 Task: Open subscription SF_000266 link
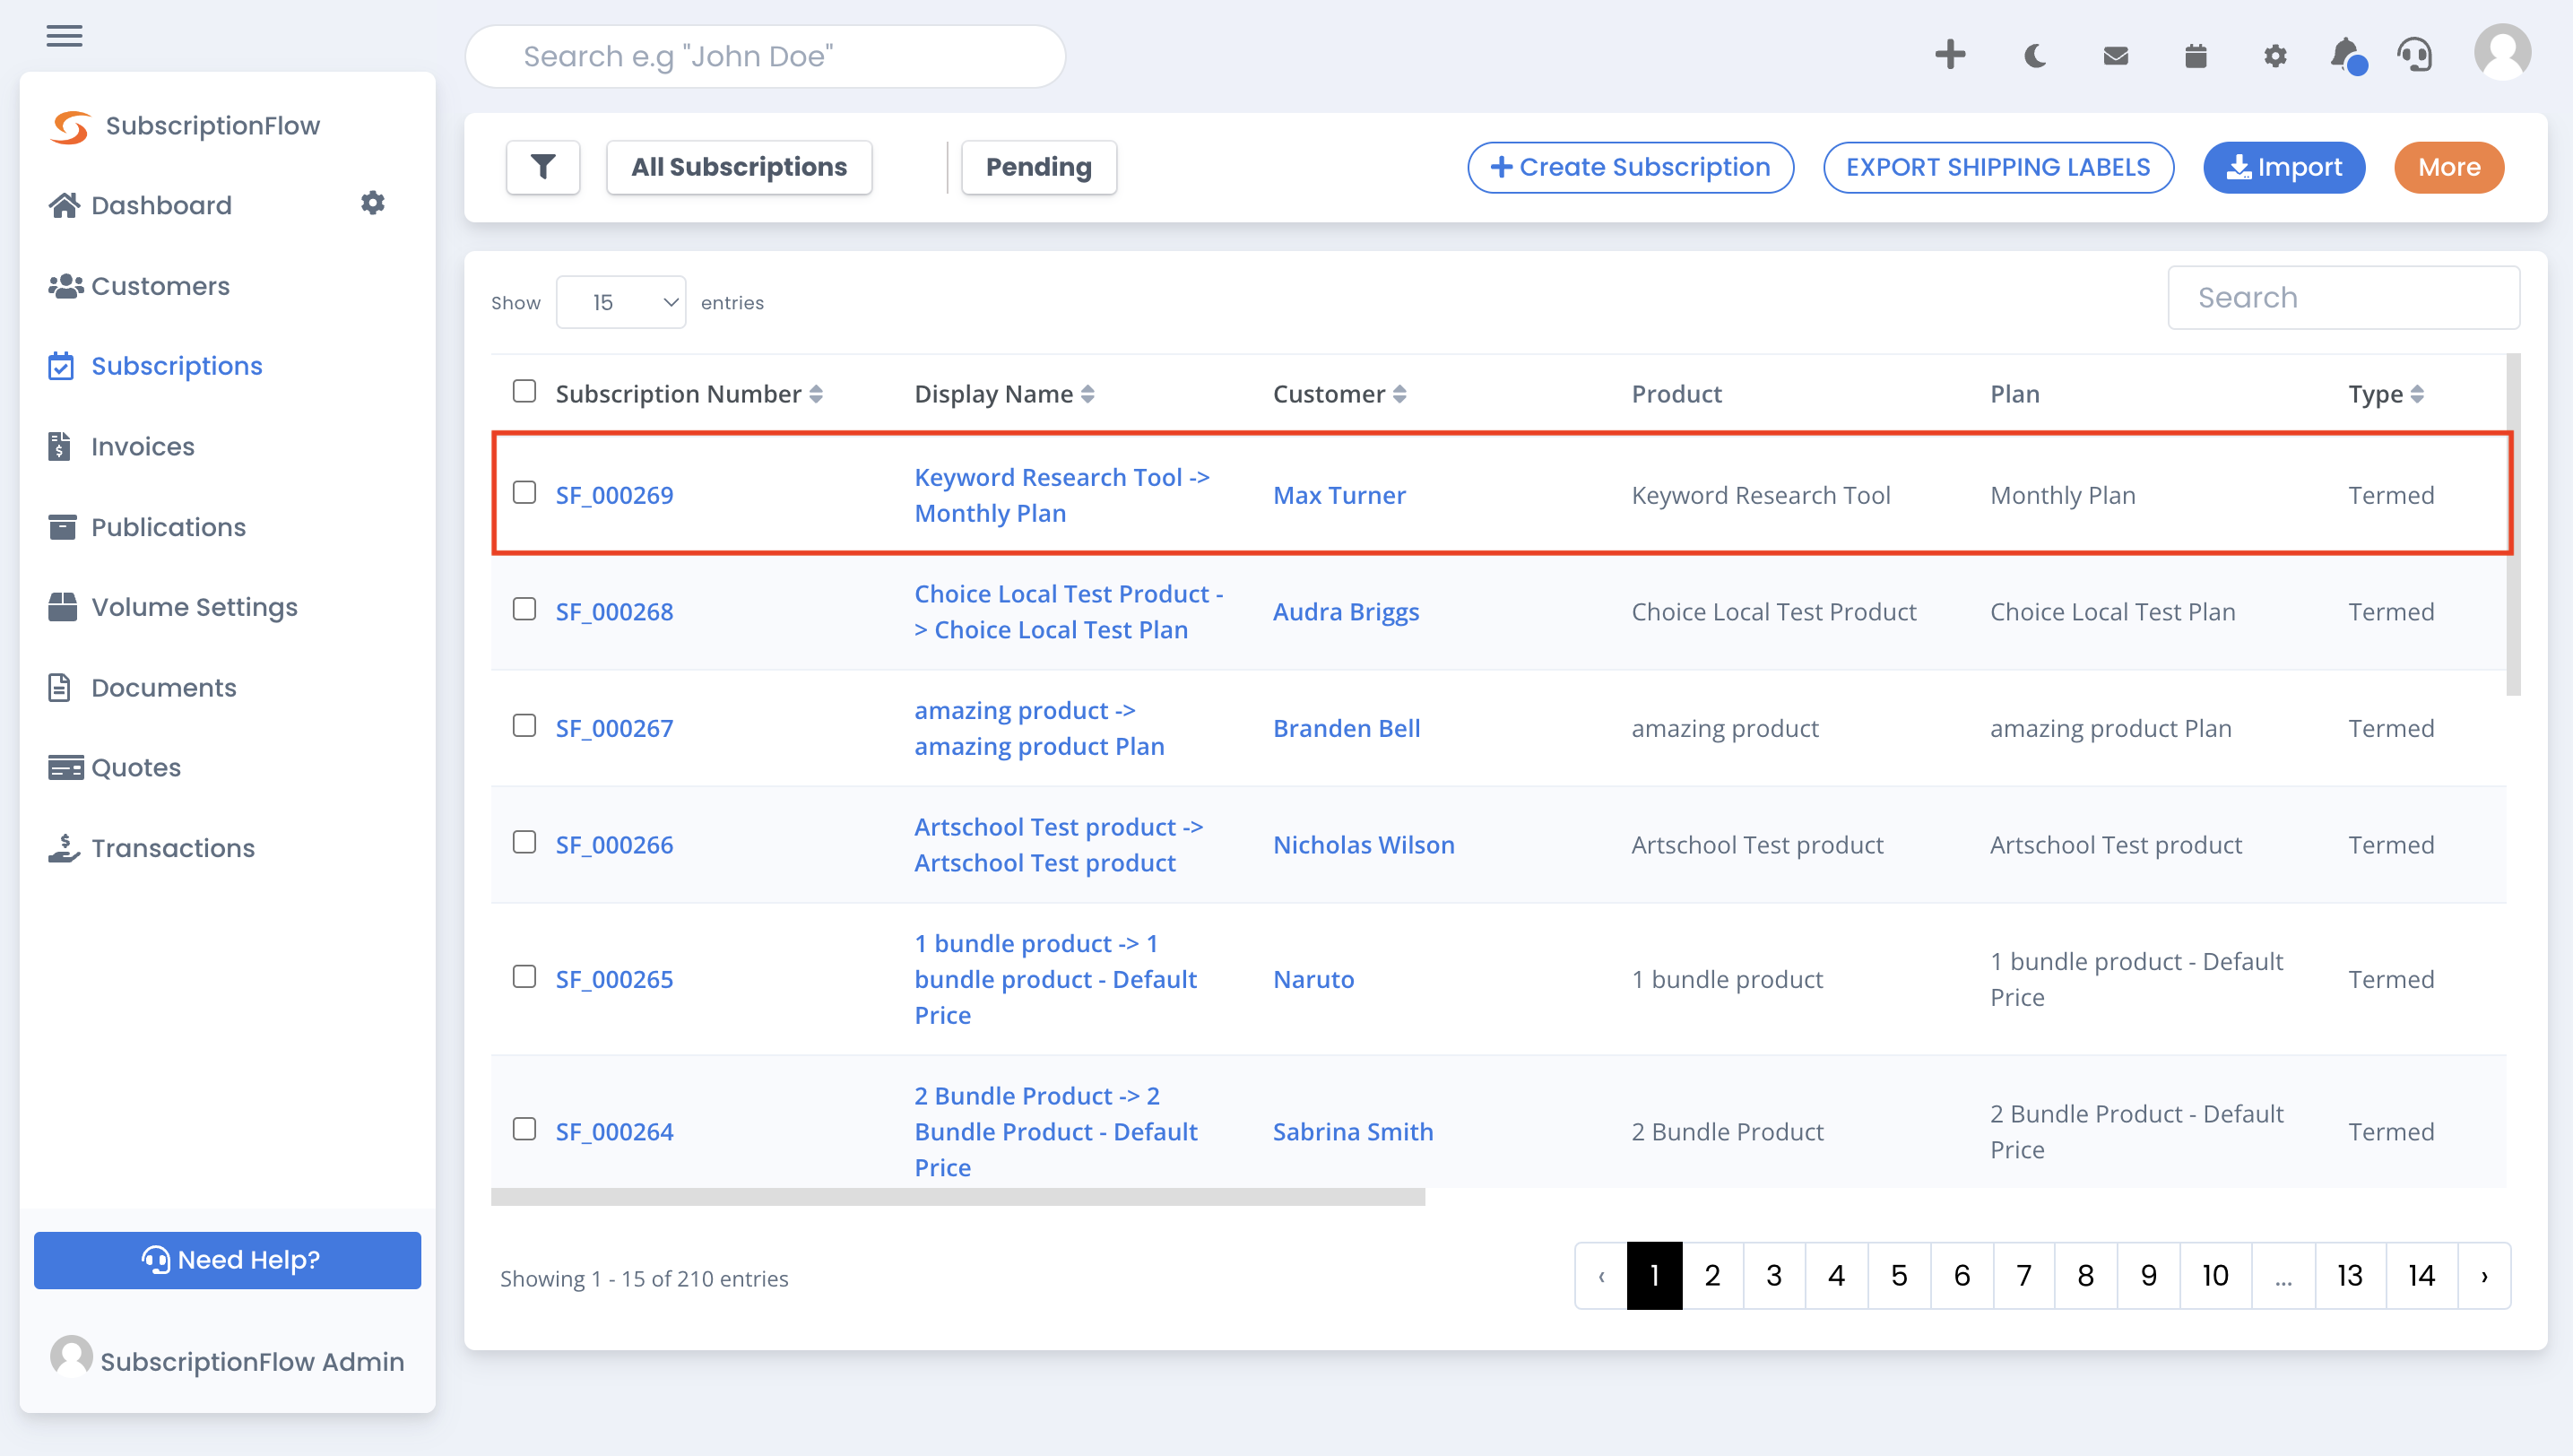pyautogui.click(x=614, y=845)
